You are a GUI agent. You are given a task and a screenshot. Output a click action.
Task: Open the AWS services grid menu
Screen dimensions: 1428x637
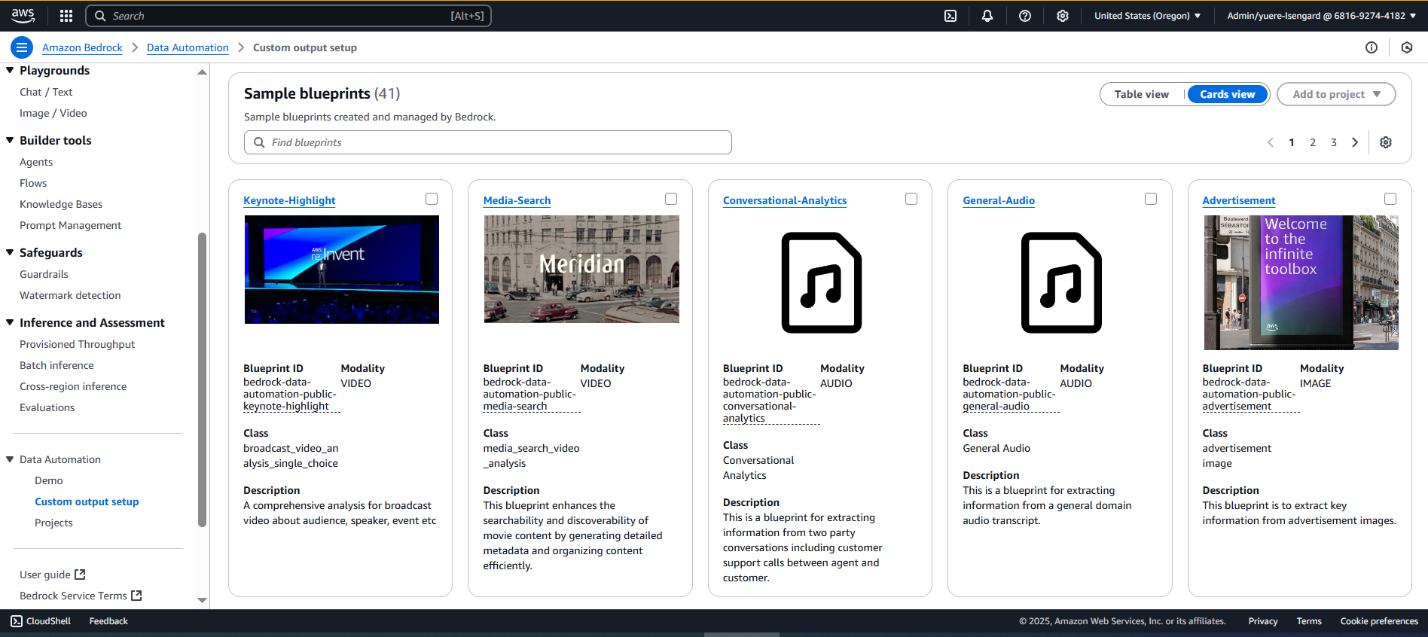coord(66,16)
